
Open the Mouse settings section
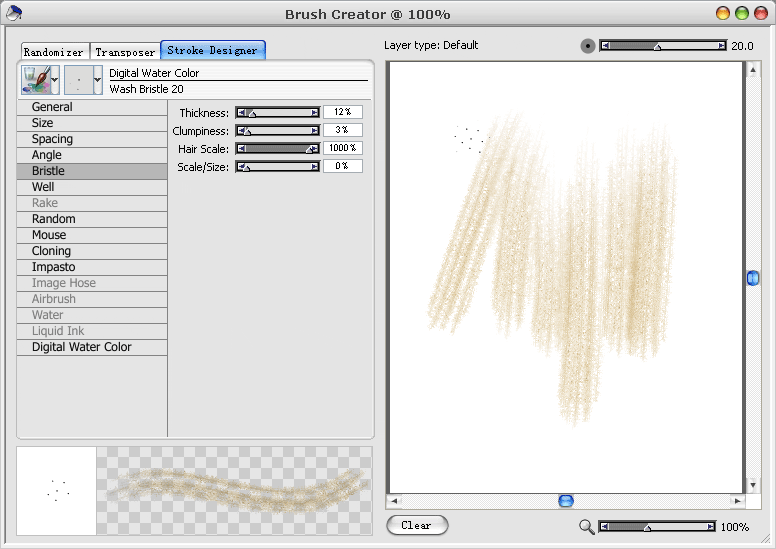coord(92,235)
